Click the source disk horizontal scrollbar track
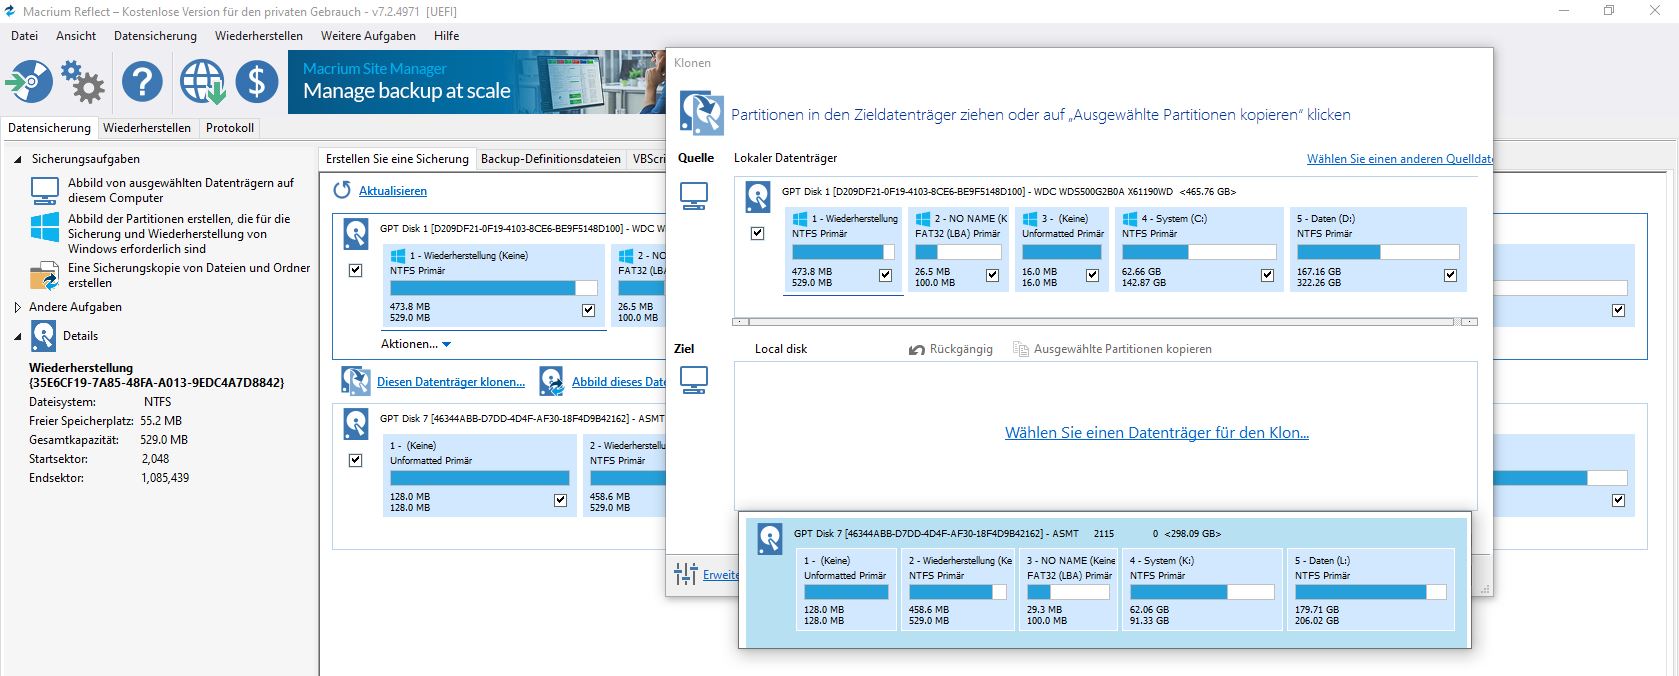The height and width of the screenshot is (676, 1679). coord(1104,322)
